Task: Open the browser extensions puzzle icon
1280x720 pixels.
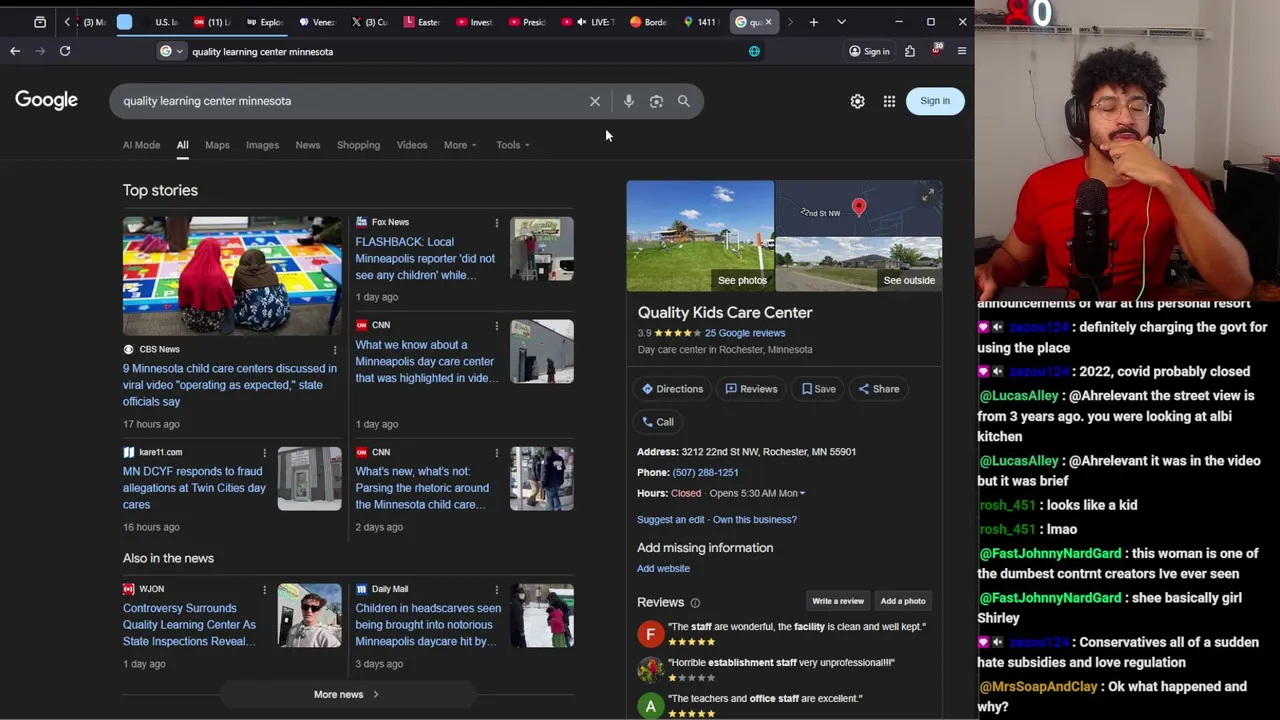Action: [910, 51]
